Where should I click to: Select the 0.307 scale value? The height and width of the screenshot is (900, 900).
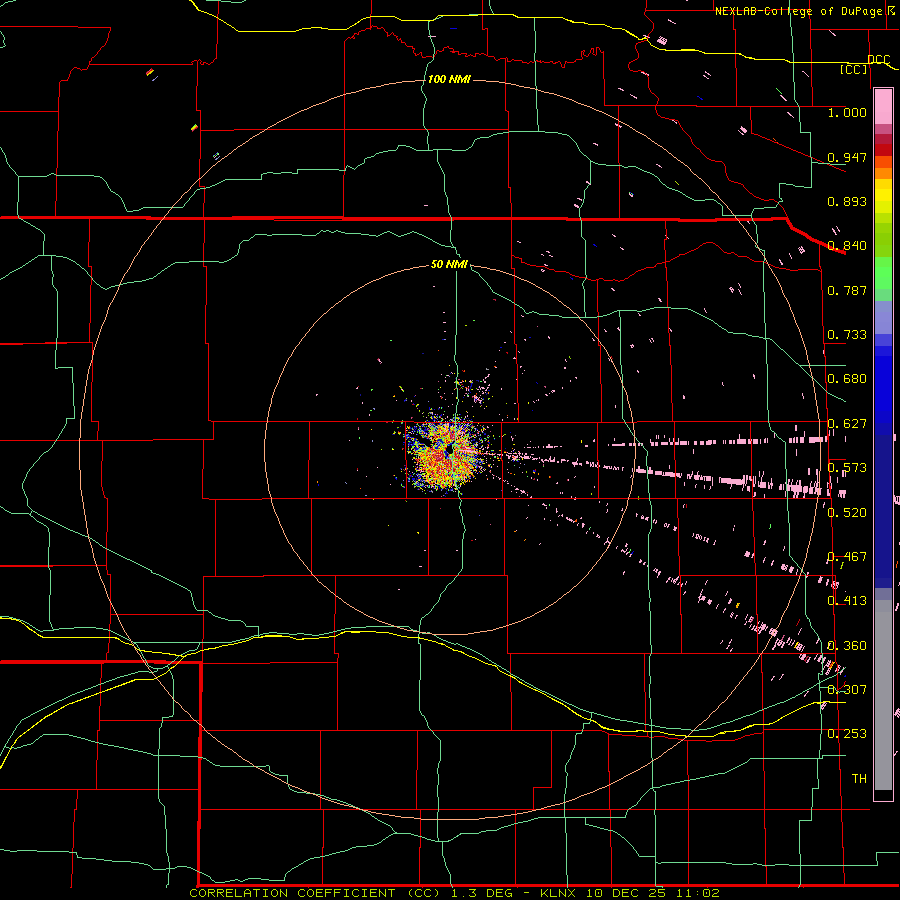pos(847,690)
